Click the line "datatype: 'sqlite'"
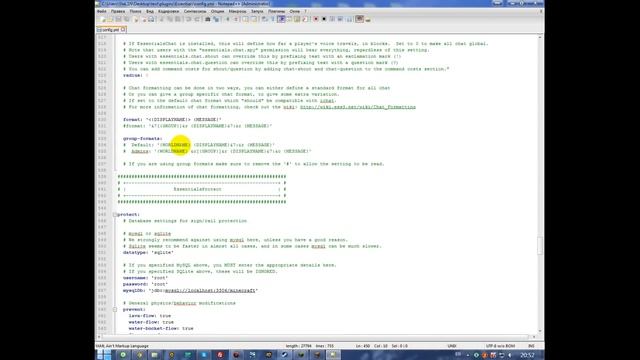 pos(148,253)
